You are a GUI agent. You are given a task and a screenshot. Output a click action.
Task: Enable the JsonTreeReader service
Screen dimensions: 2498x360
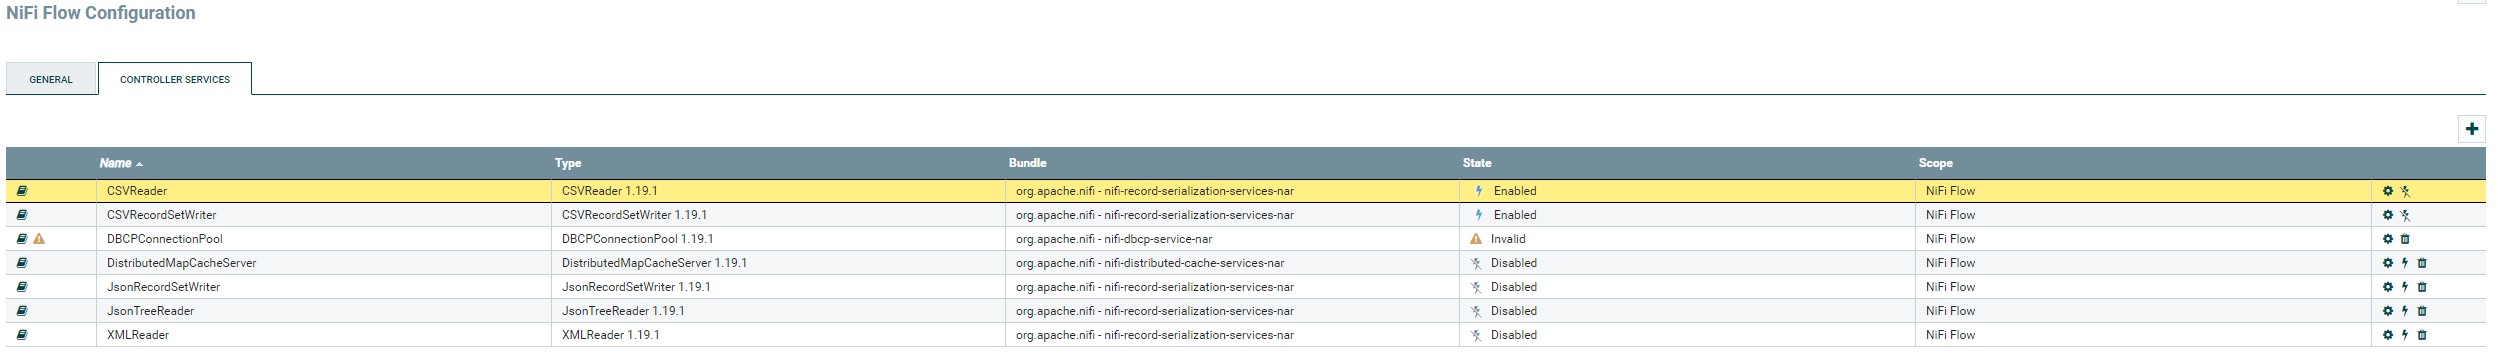(x=2405, y=311)
